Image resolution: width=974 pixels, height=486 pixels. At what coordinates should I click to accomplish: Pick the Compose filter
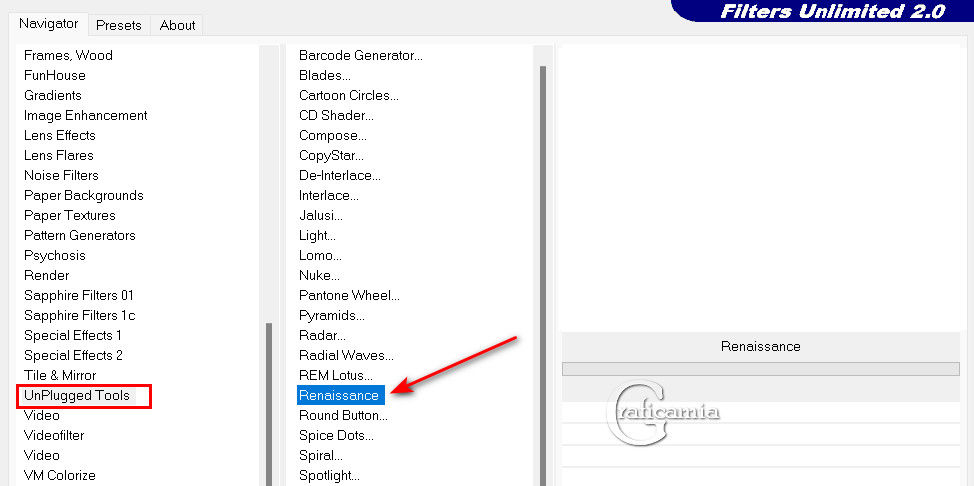[333, 135]
